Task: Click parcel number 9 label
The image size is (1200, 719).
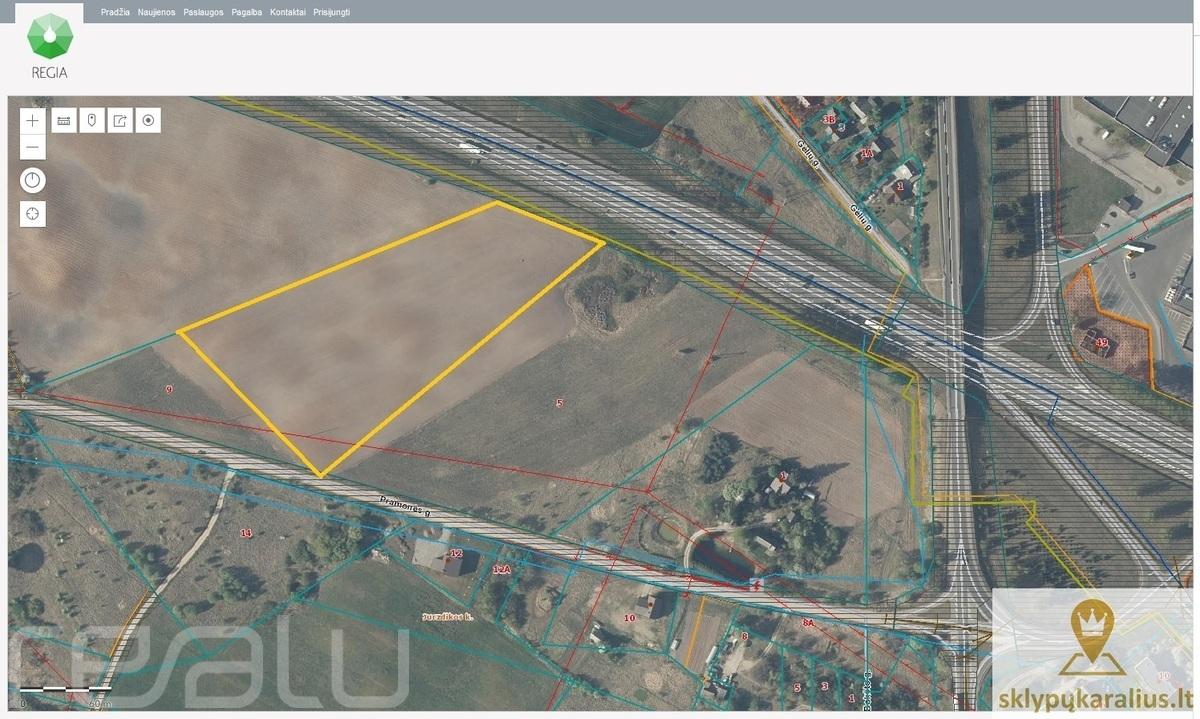Action: coord(169,388)
